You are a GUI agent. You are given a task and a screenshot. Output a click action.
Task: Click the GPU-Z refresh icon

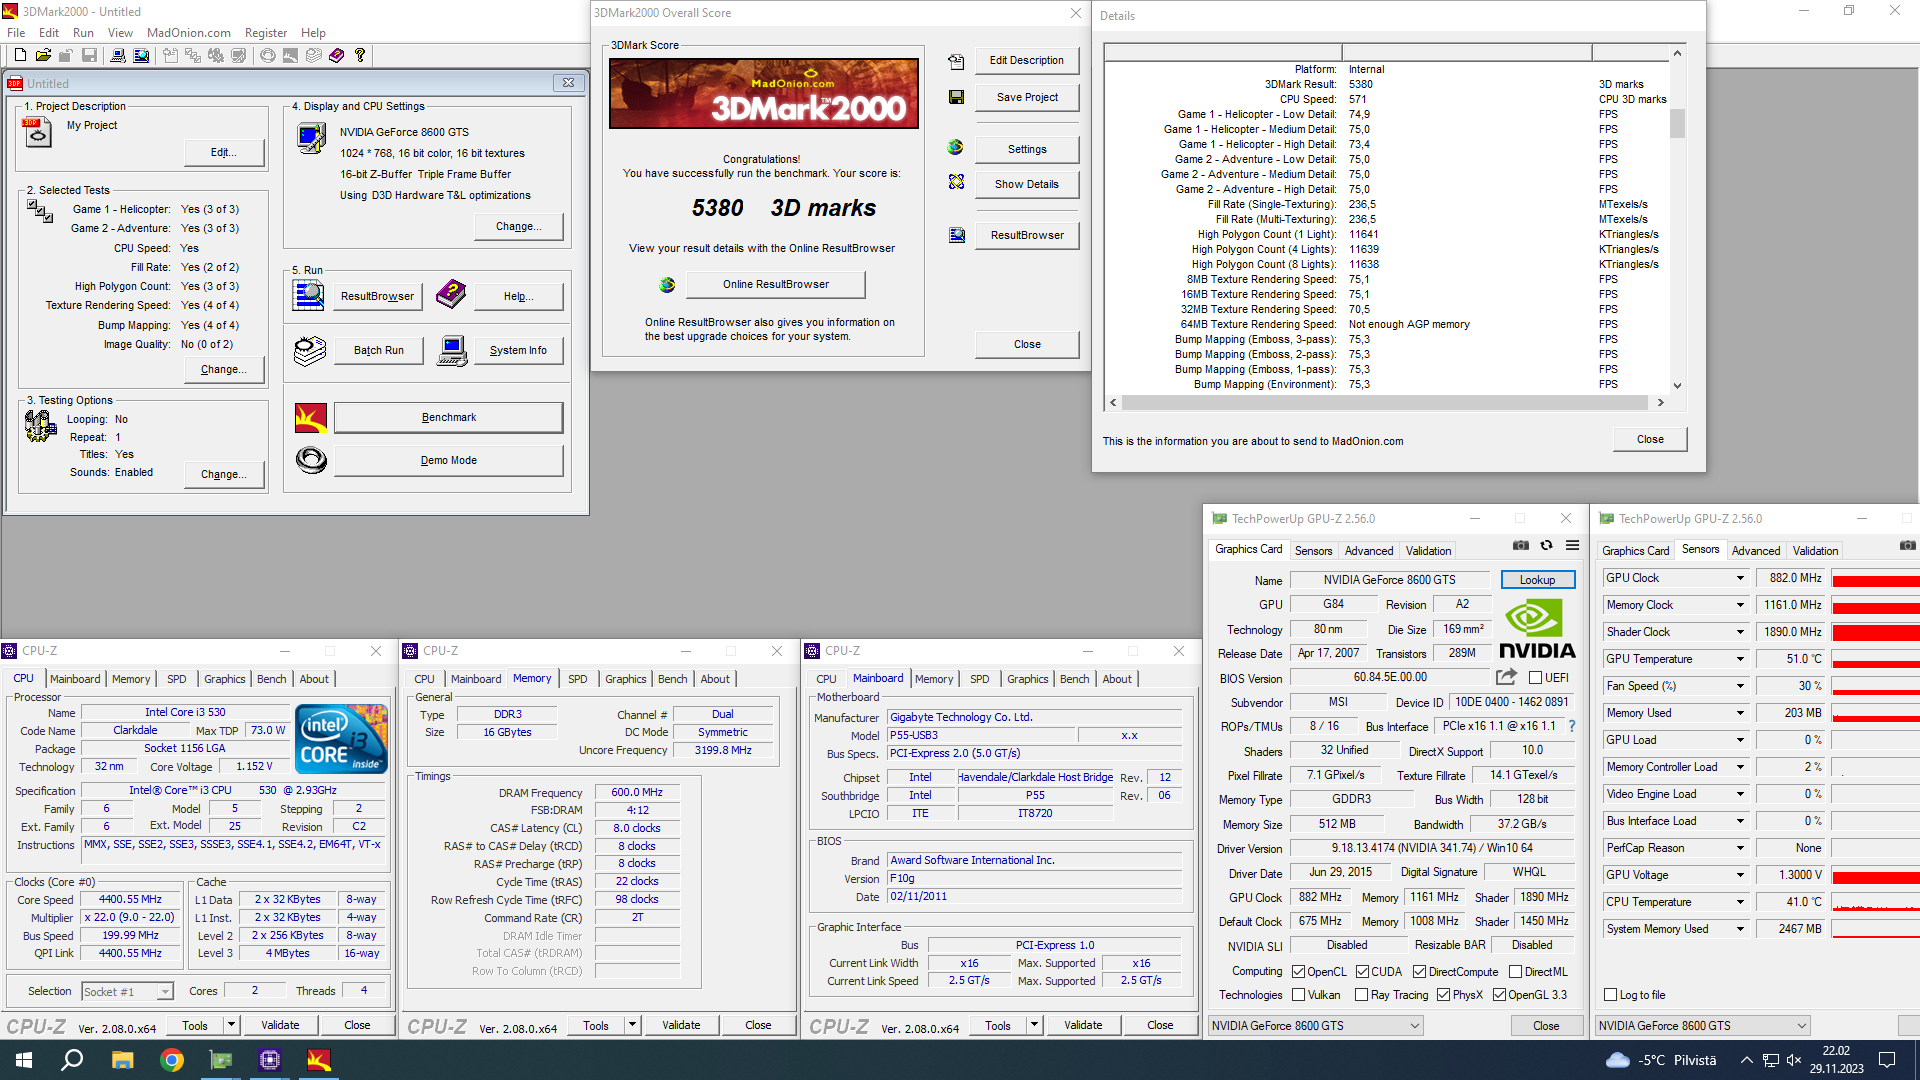tap(1546, 546)
